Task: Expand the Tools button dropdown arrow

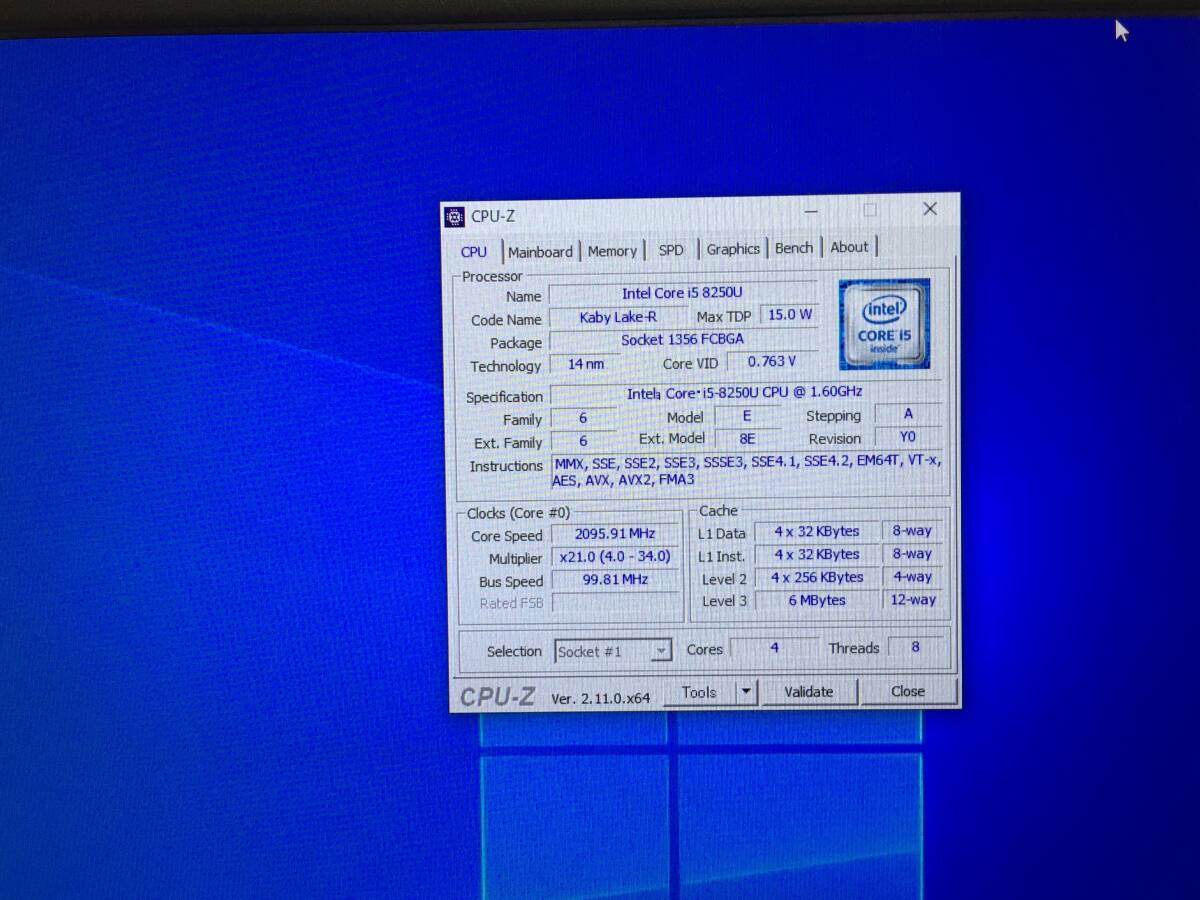Action: click(746, 692)
